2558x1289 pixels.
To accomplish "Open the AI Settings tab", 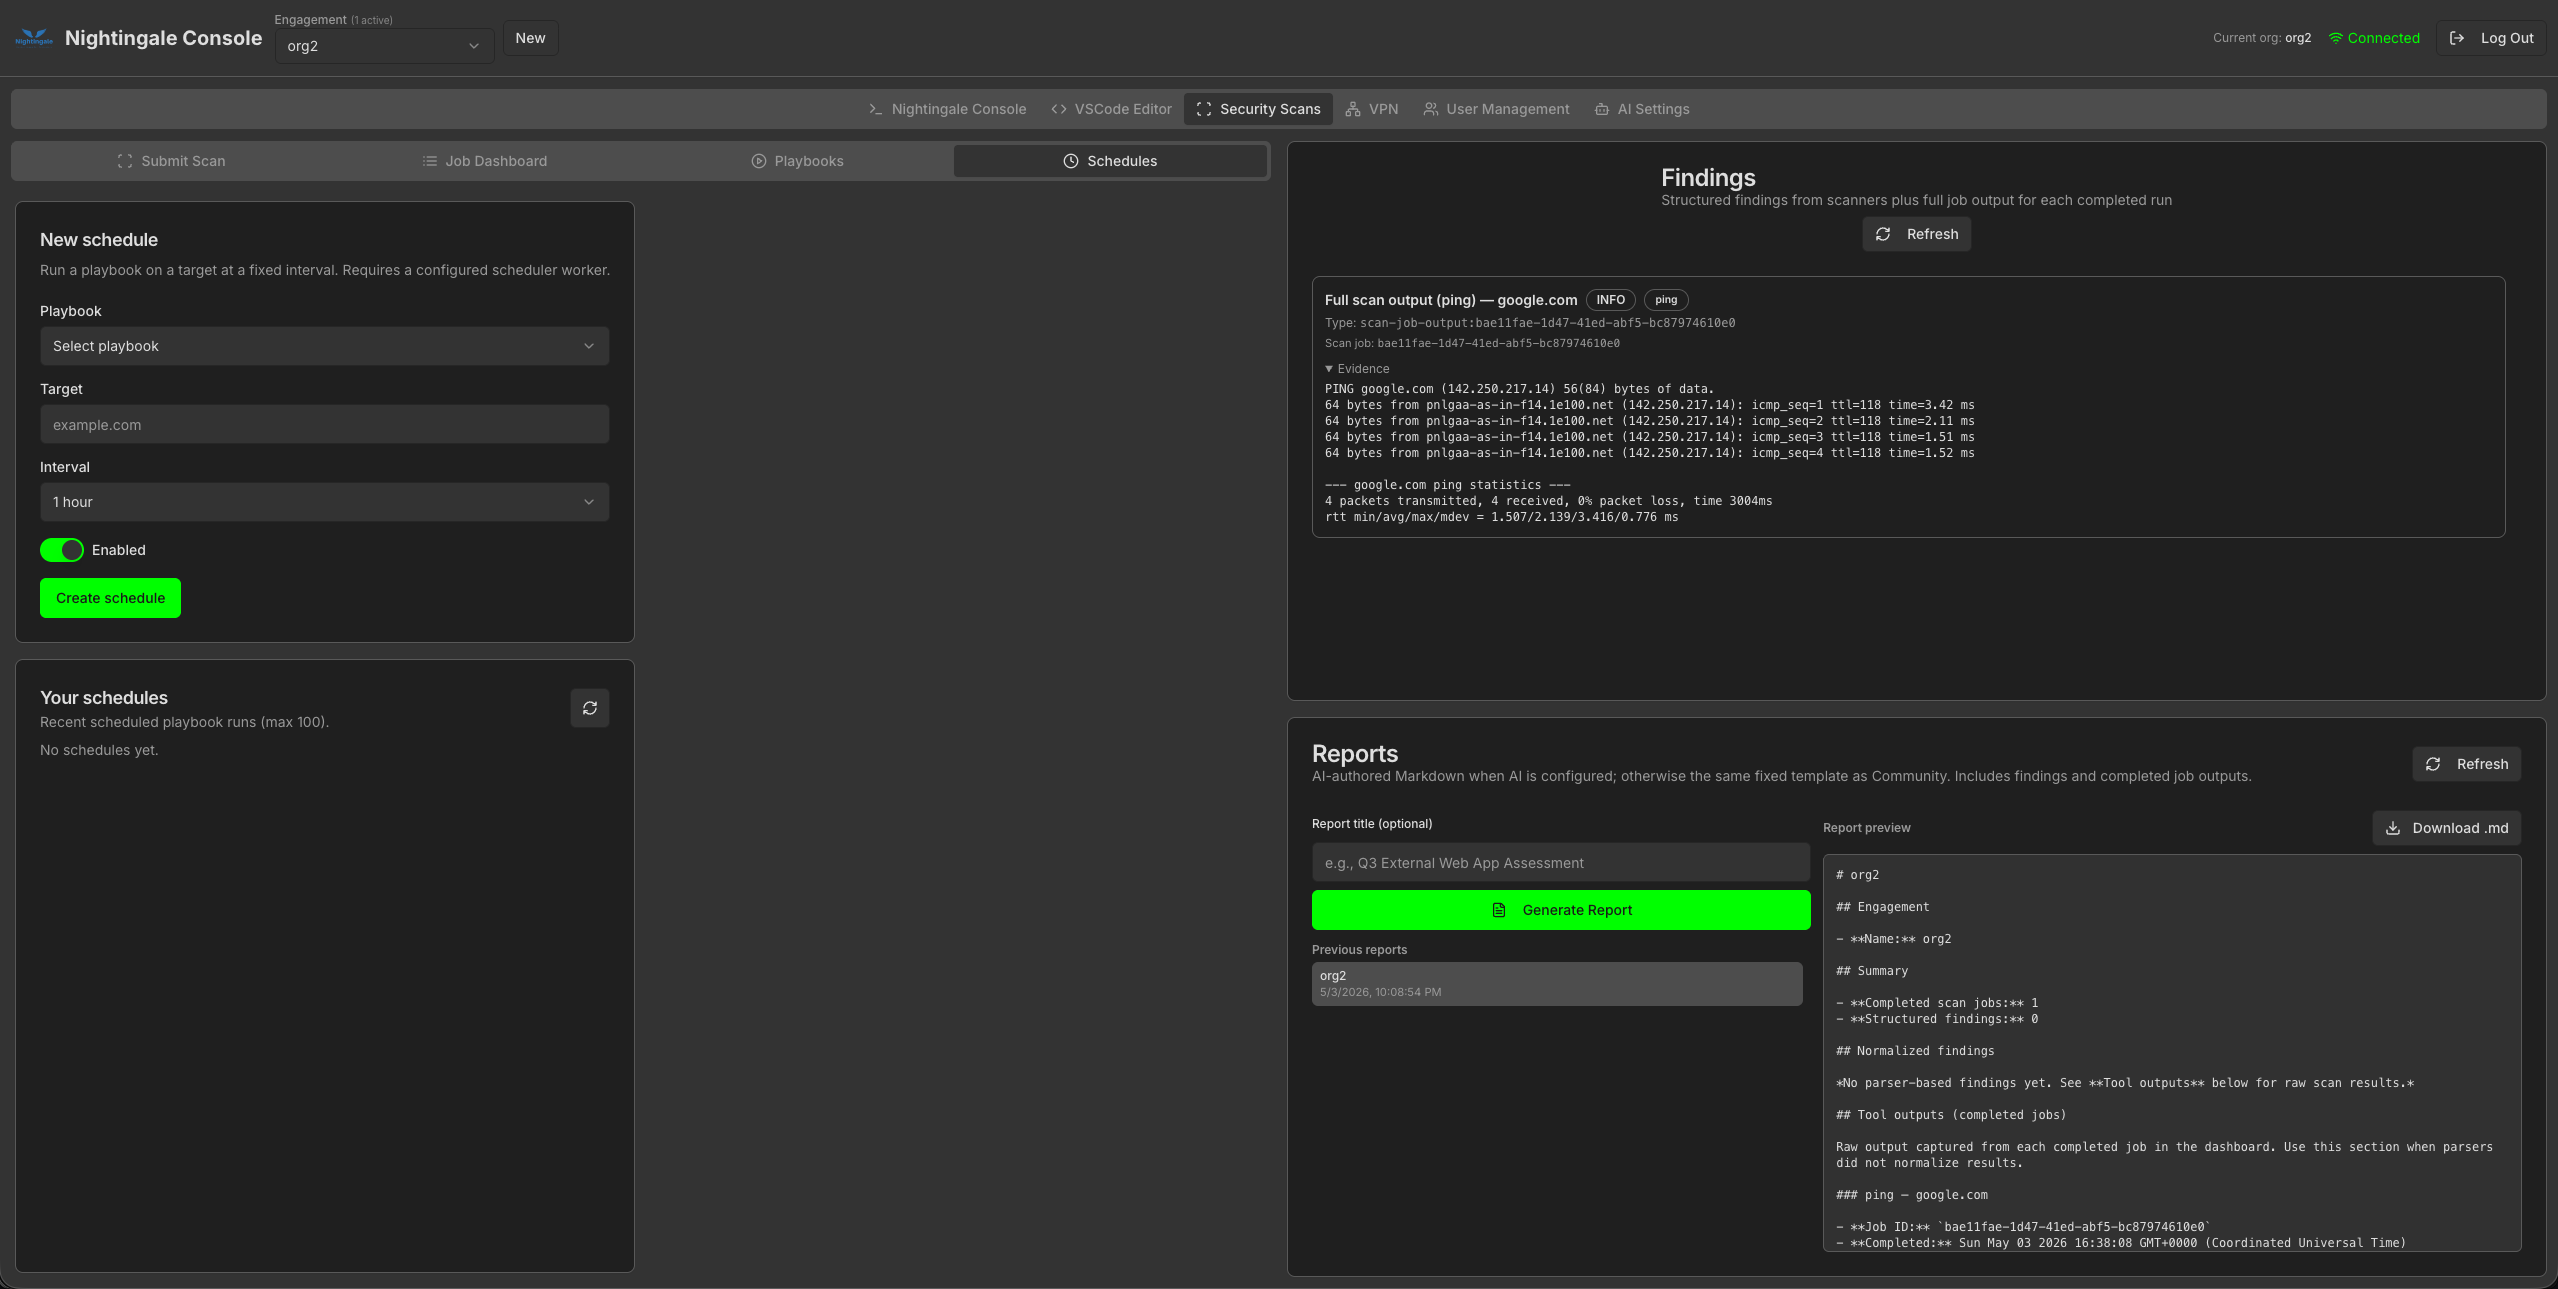I will (1642, 109).
